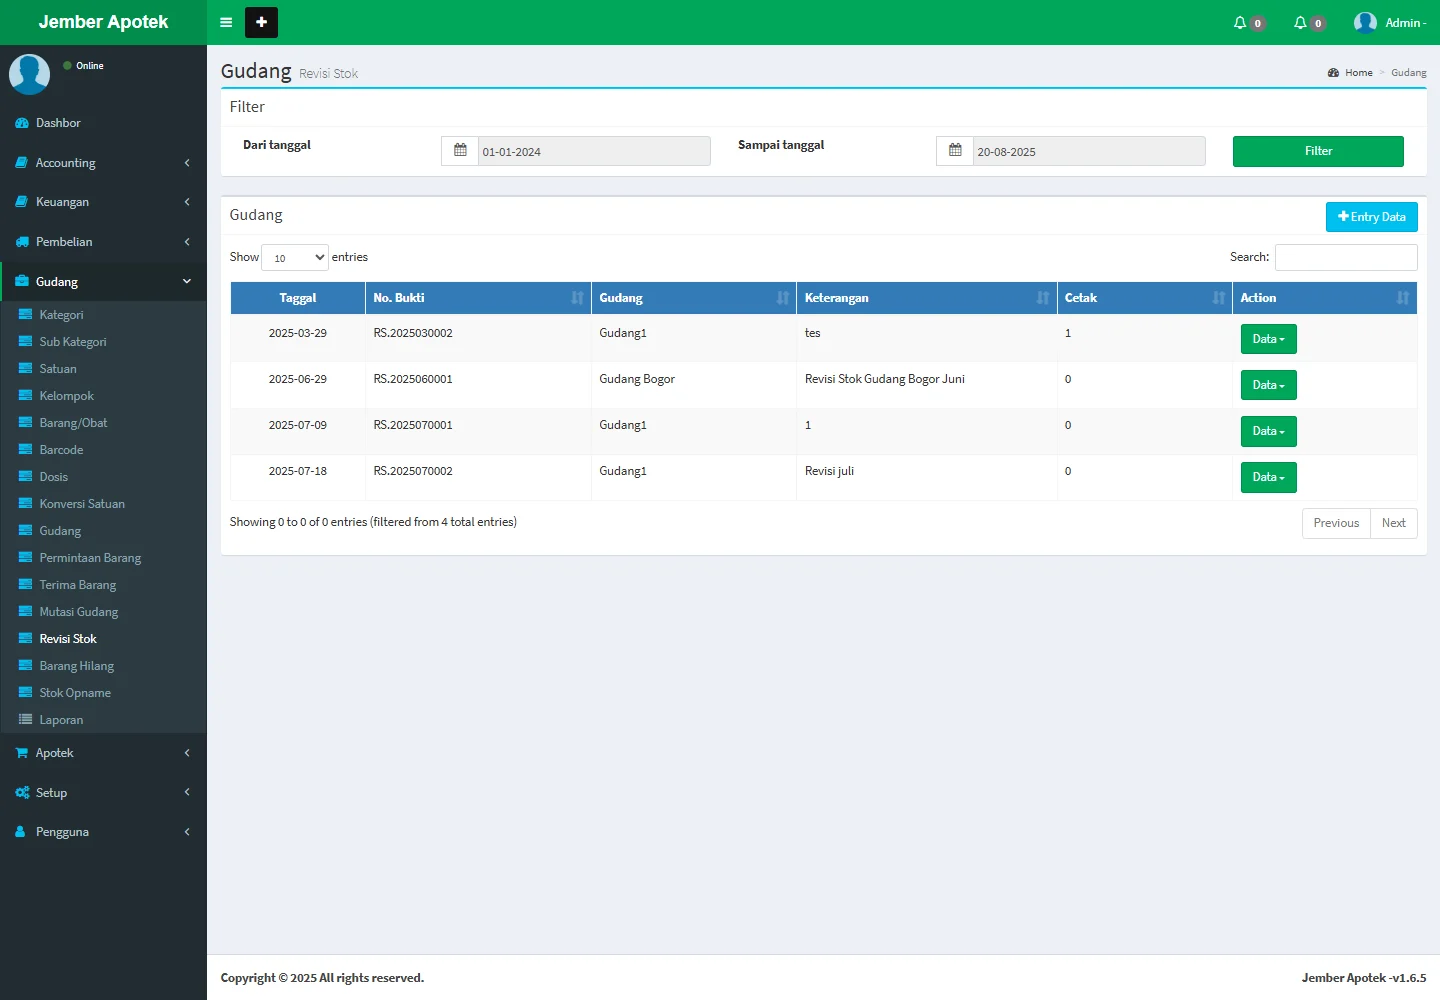Click the Sampai tanggal calendar icon
Image resolution: width=1440 pixels, height=1000 pixels.
click(955, 151)
